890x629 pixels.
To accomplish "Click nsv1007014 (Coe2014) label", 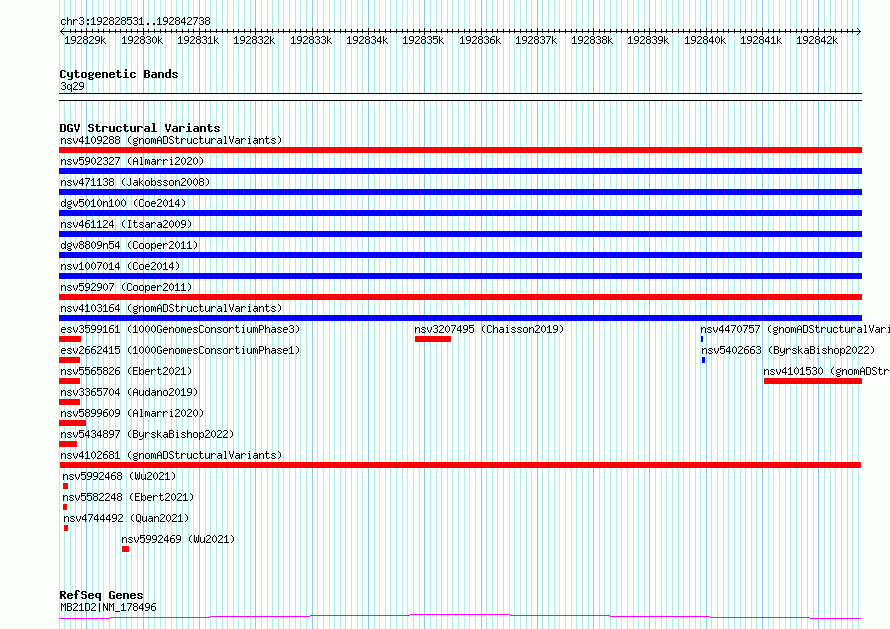I will [x=120, y=266].
